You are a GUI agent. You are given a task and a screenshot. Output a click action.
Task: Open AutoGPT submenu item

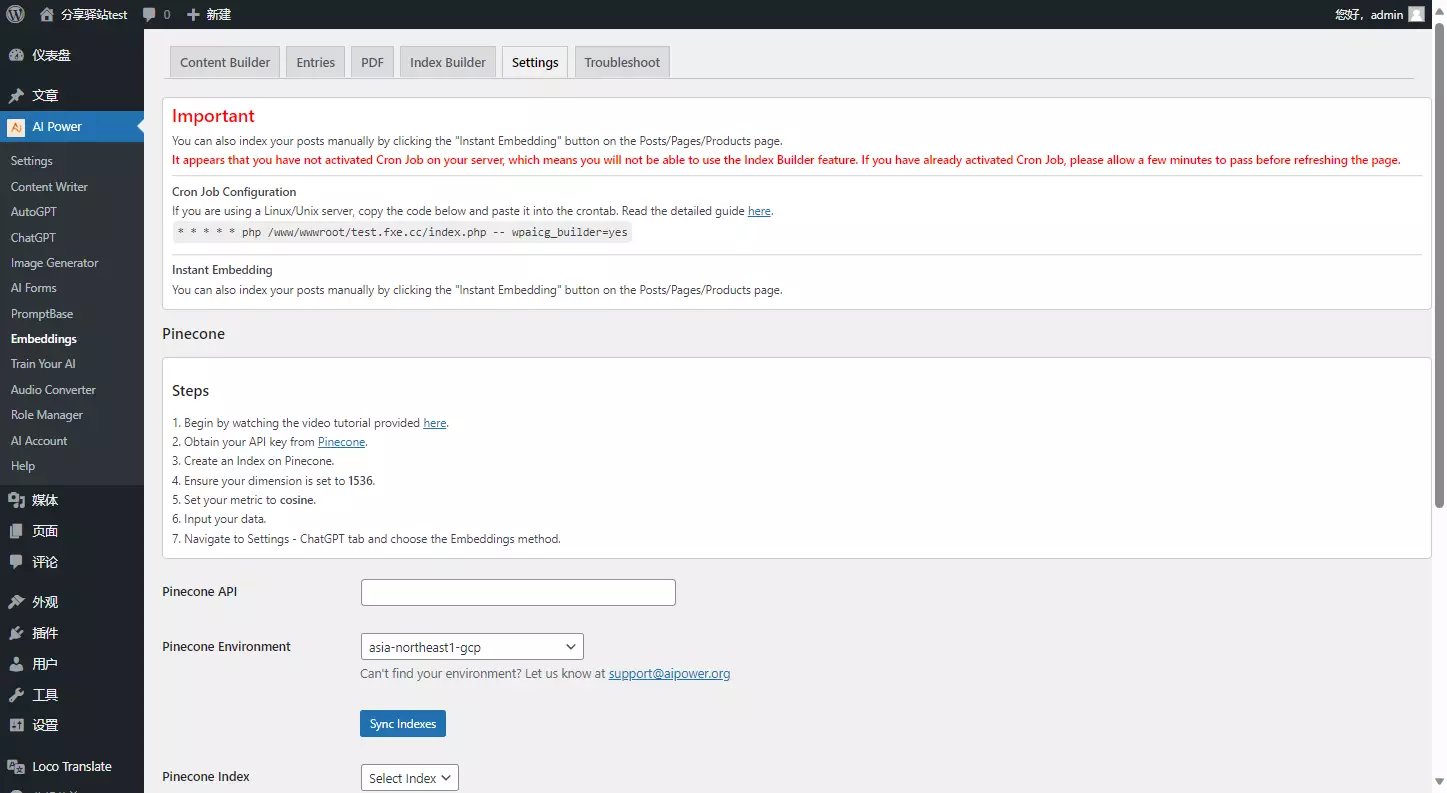pos(34,212)
